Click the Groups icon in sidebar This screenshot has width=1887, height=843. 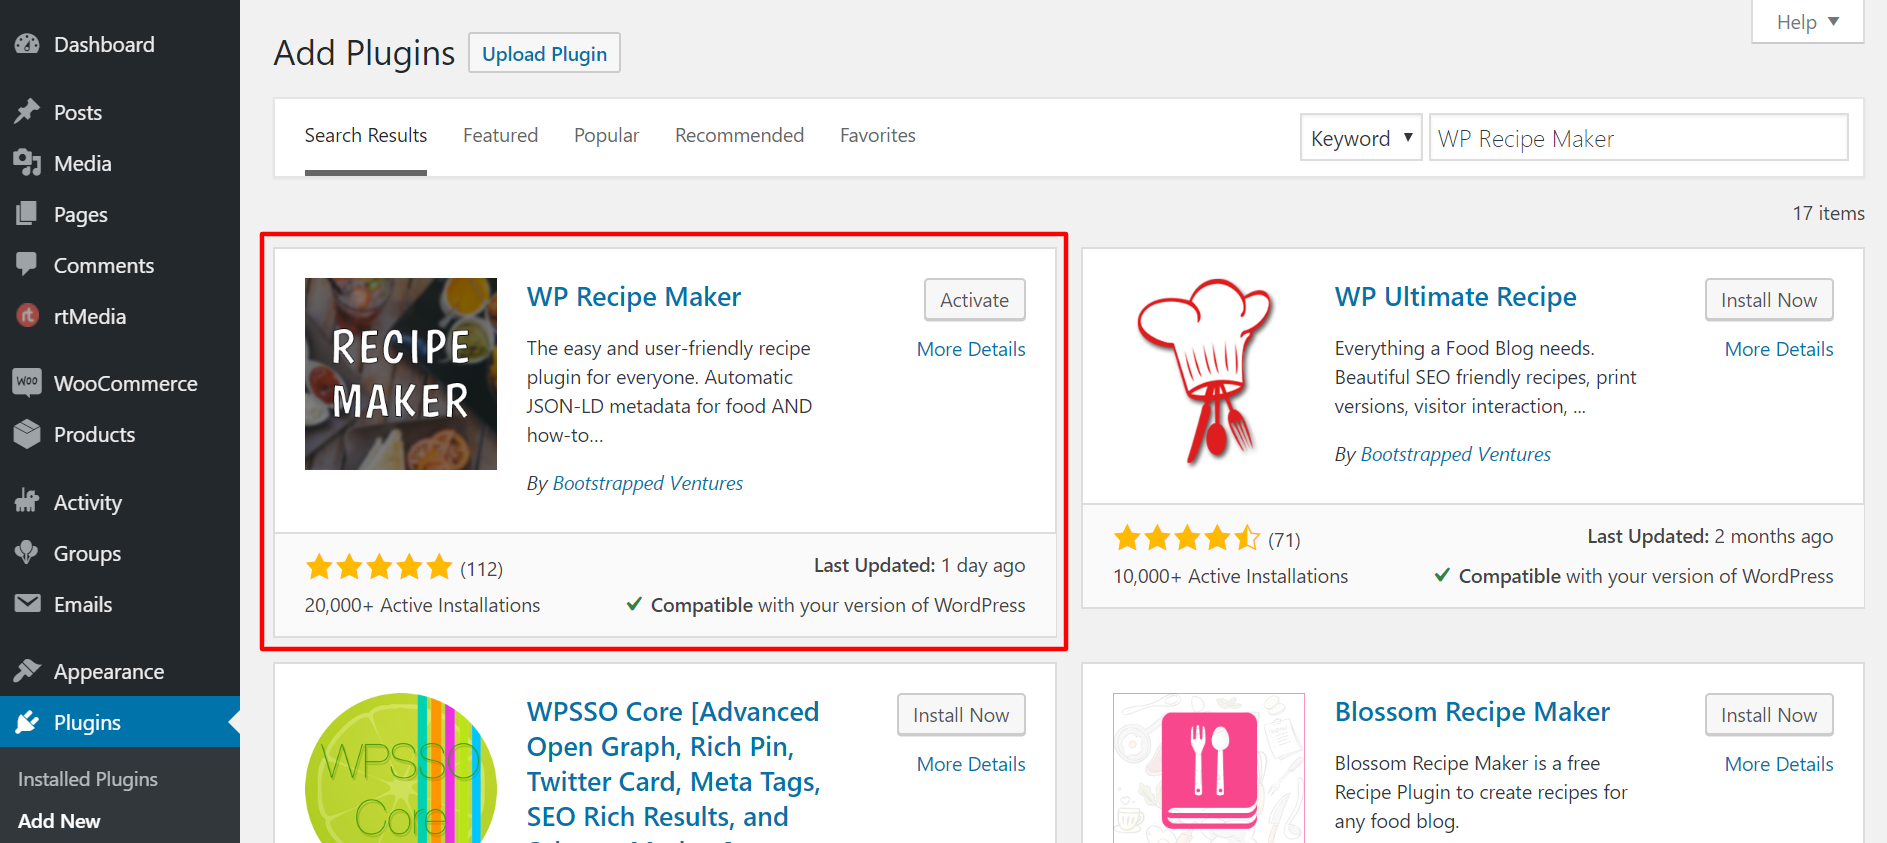pyautogui.click(x=27, y=552)
